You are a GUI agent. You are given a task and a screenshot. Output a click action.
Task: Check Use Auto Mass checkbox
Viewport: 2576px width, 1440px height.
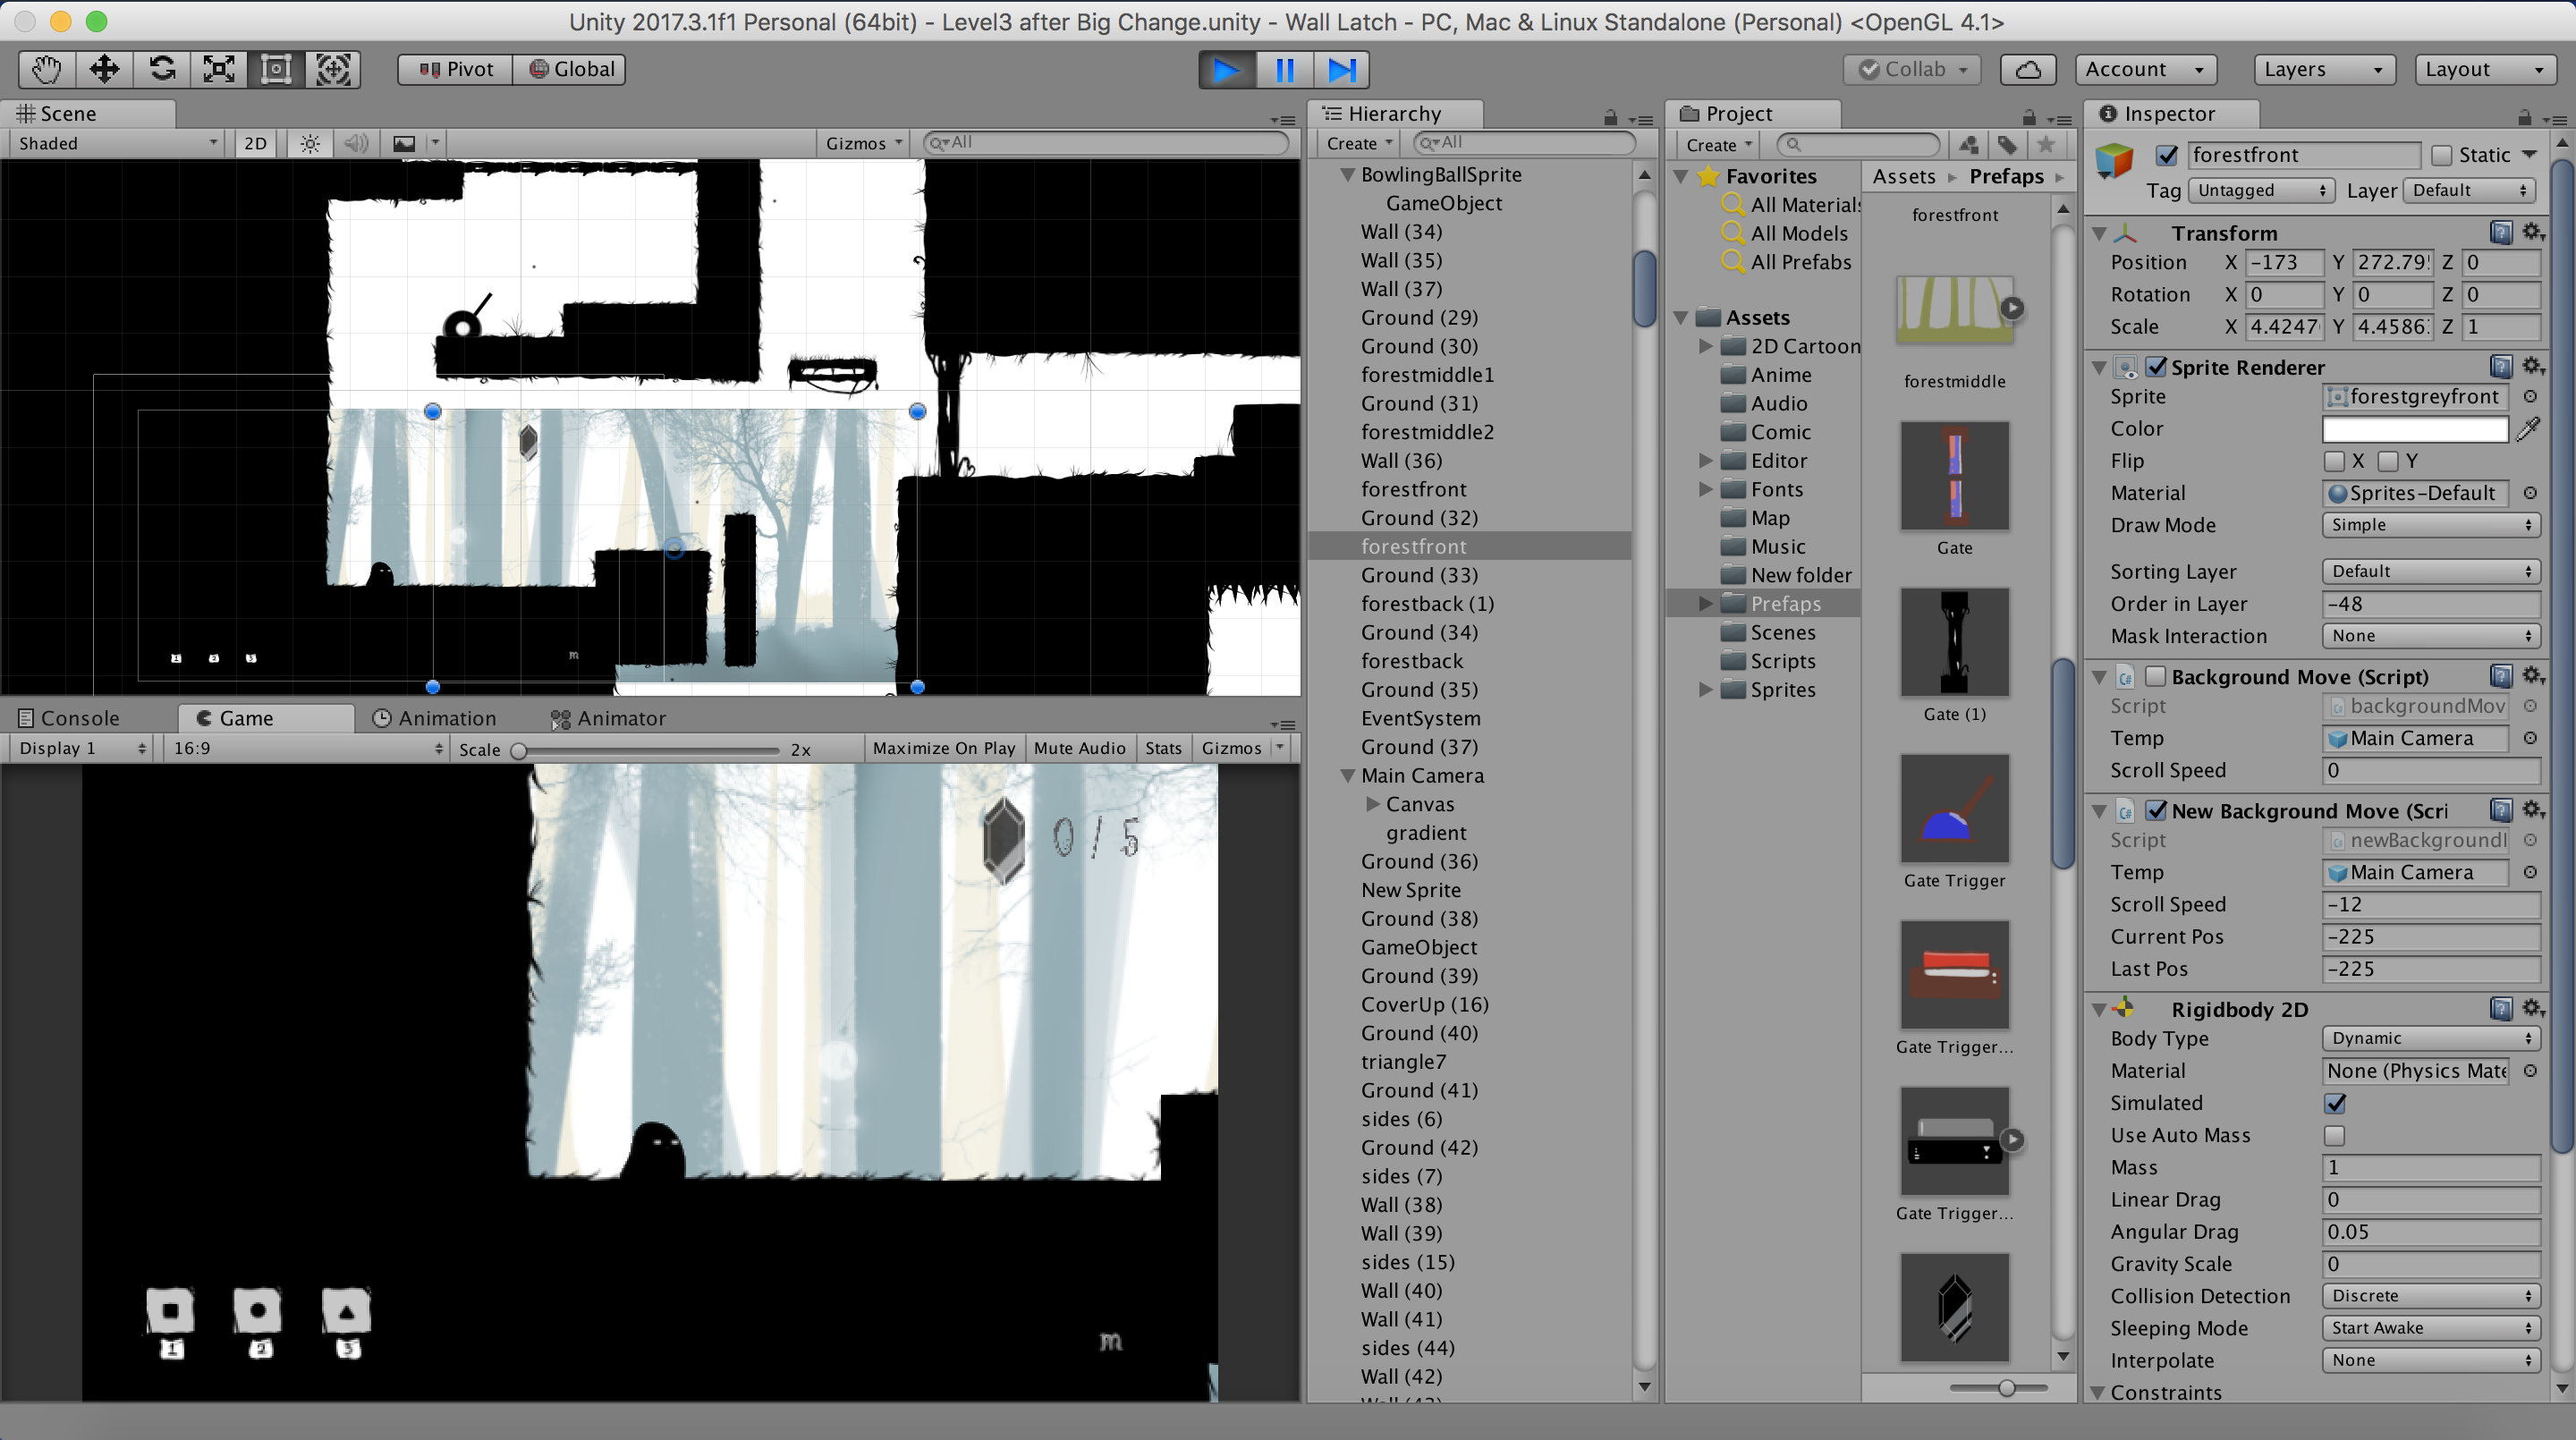pos(2334,1135)
